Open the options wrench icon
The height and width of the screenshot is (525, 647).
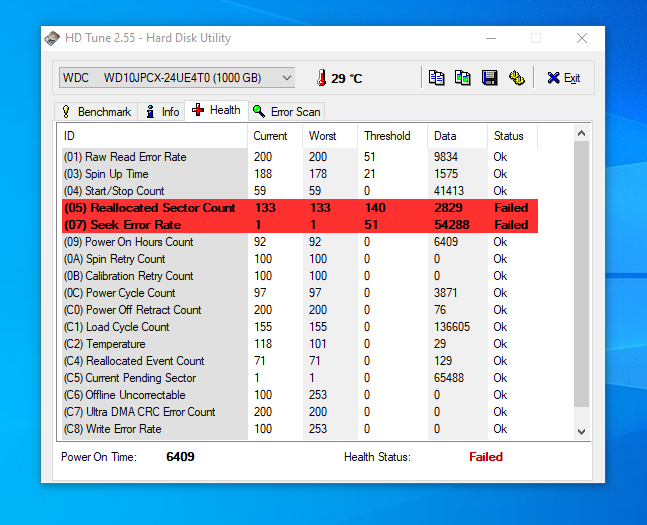click(x=516, y=78)
